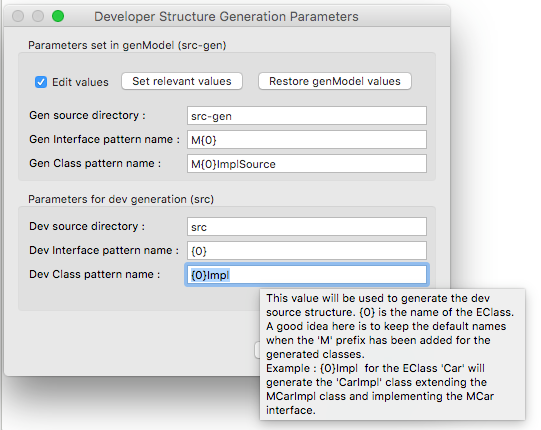Click the Developer Structure Generation Parameters title
This screenshot has height=430, width=541.
(226, 17)
